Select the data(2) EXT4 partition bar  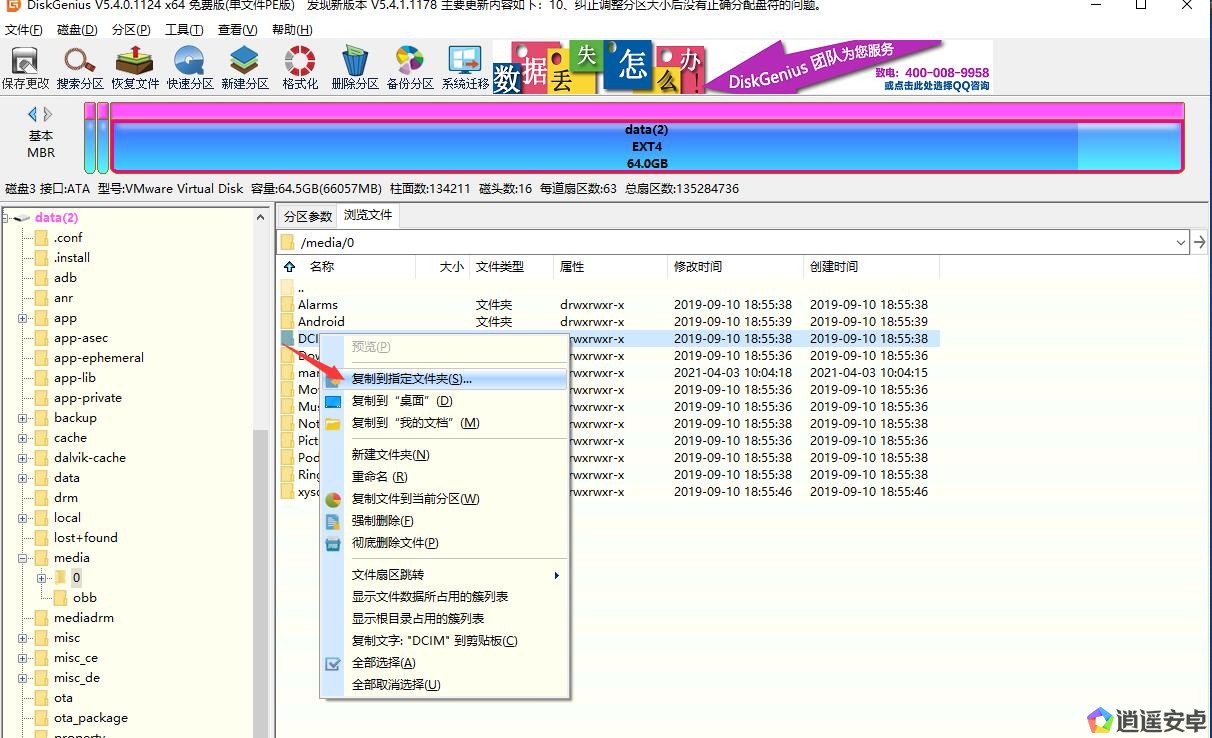[646, 146]
